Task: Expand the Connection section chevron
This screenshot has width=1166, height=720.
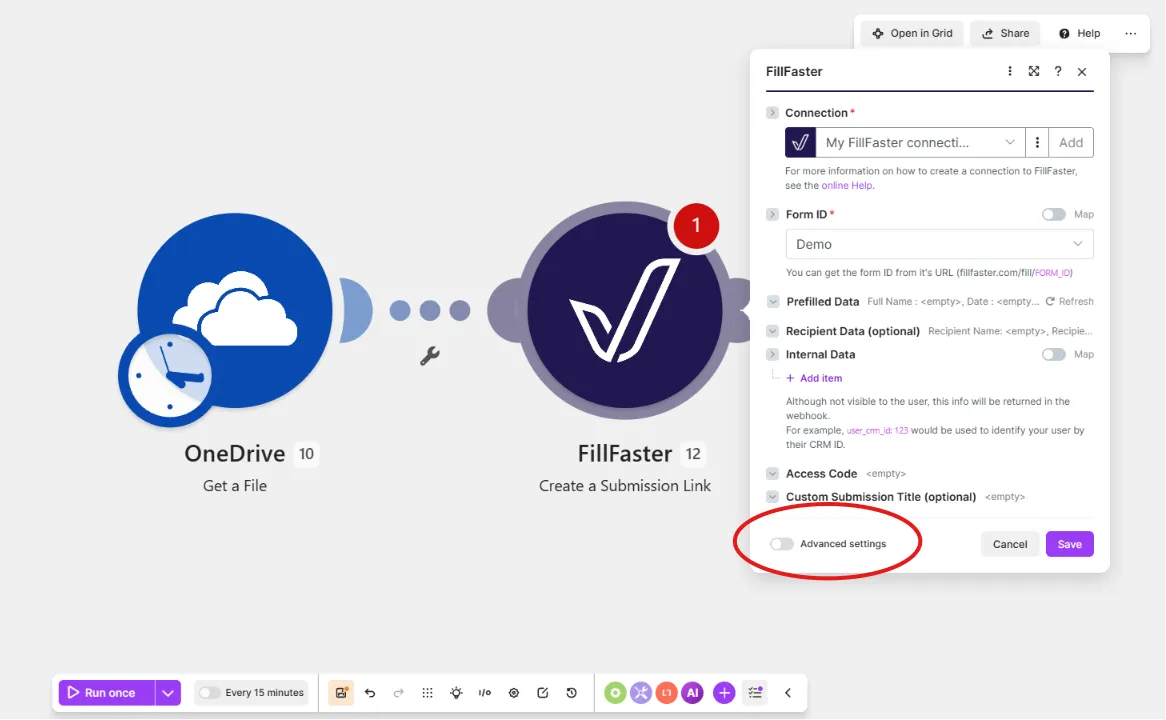Action: pyautogui.click(x=772, y=112)
